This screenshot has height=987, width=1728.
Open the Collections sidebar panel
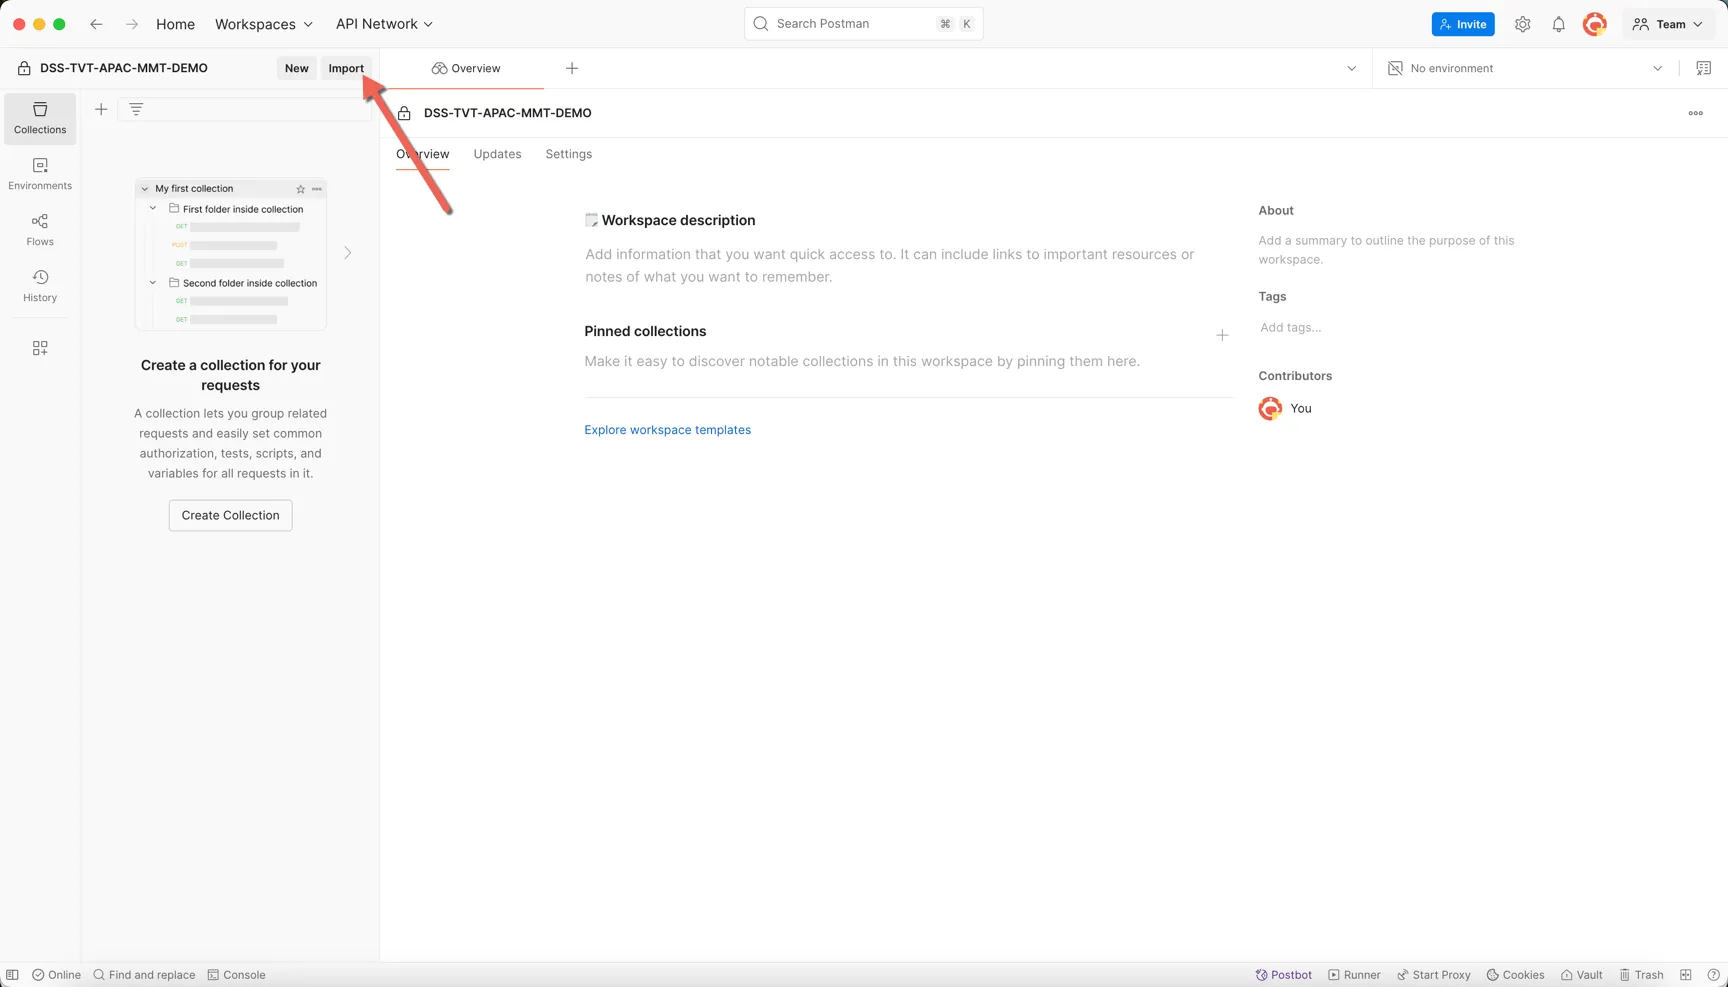(40, 118)
